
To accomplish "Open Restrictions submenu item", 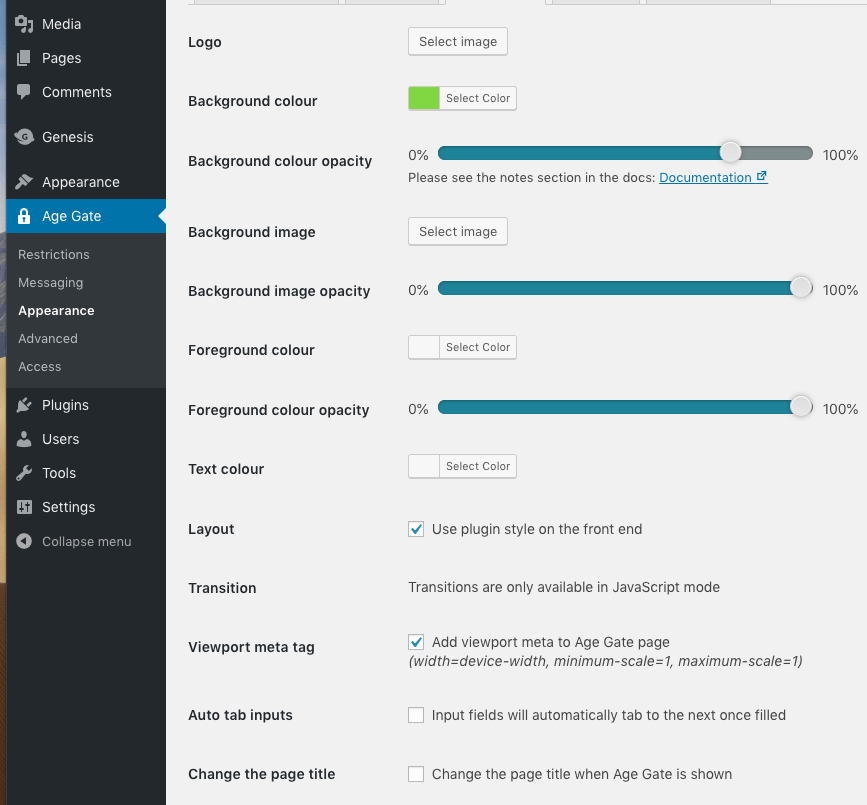I will (54, 255).
